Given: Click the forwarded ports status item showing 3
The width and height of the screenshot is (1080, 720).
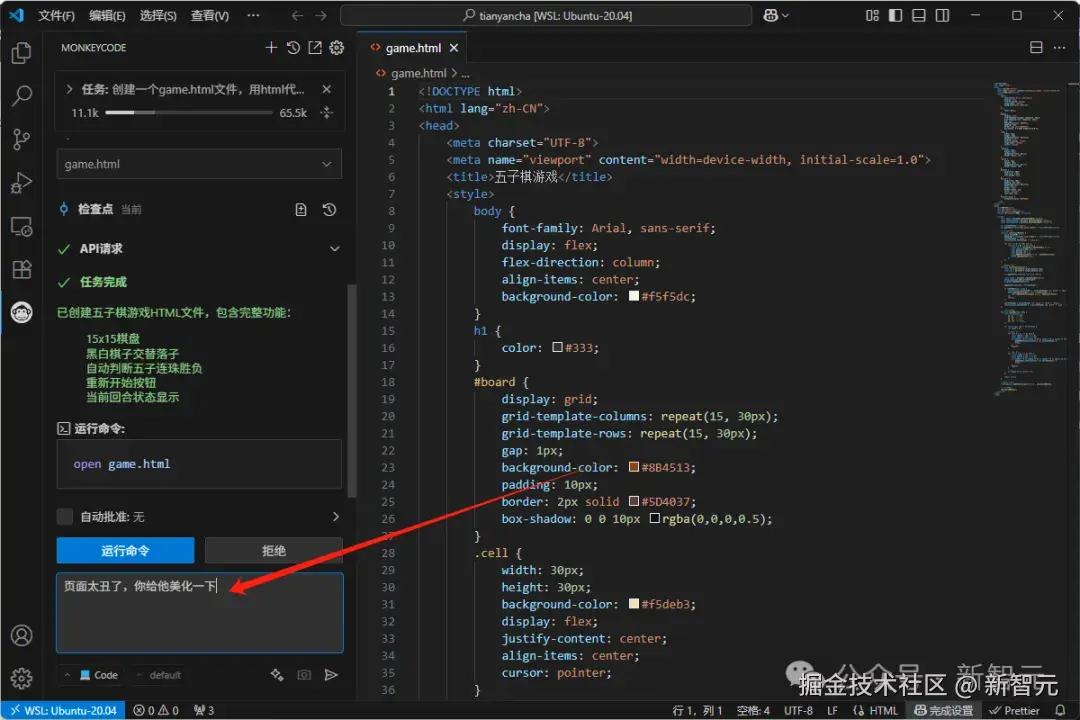Looking at the screenshot, I should pyautogui.click(x=204, y=710).
